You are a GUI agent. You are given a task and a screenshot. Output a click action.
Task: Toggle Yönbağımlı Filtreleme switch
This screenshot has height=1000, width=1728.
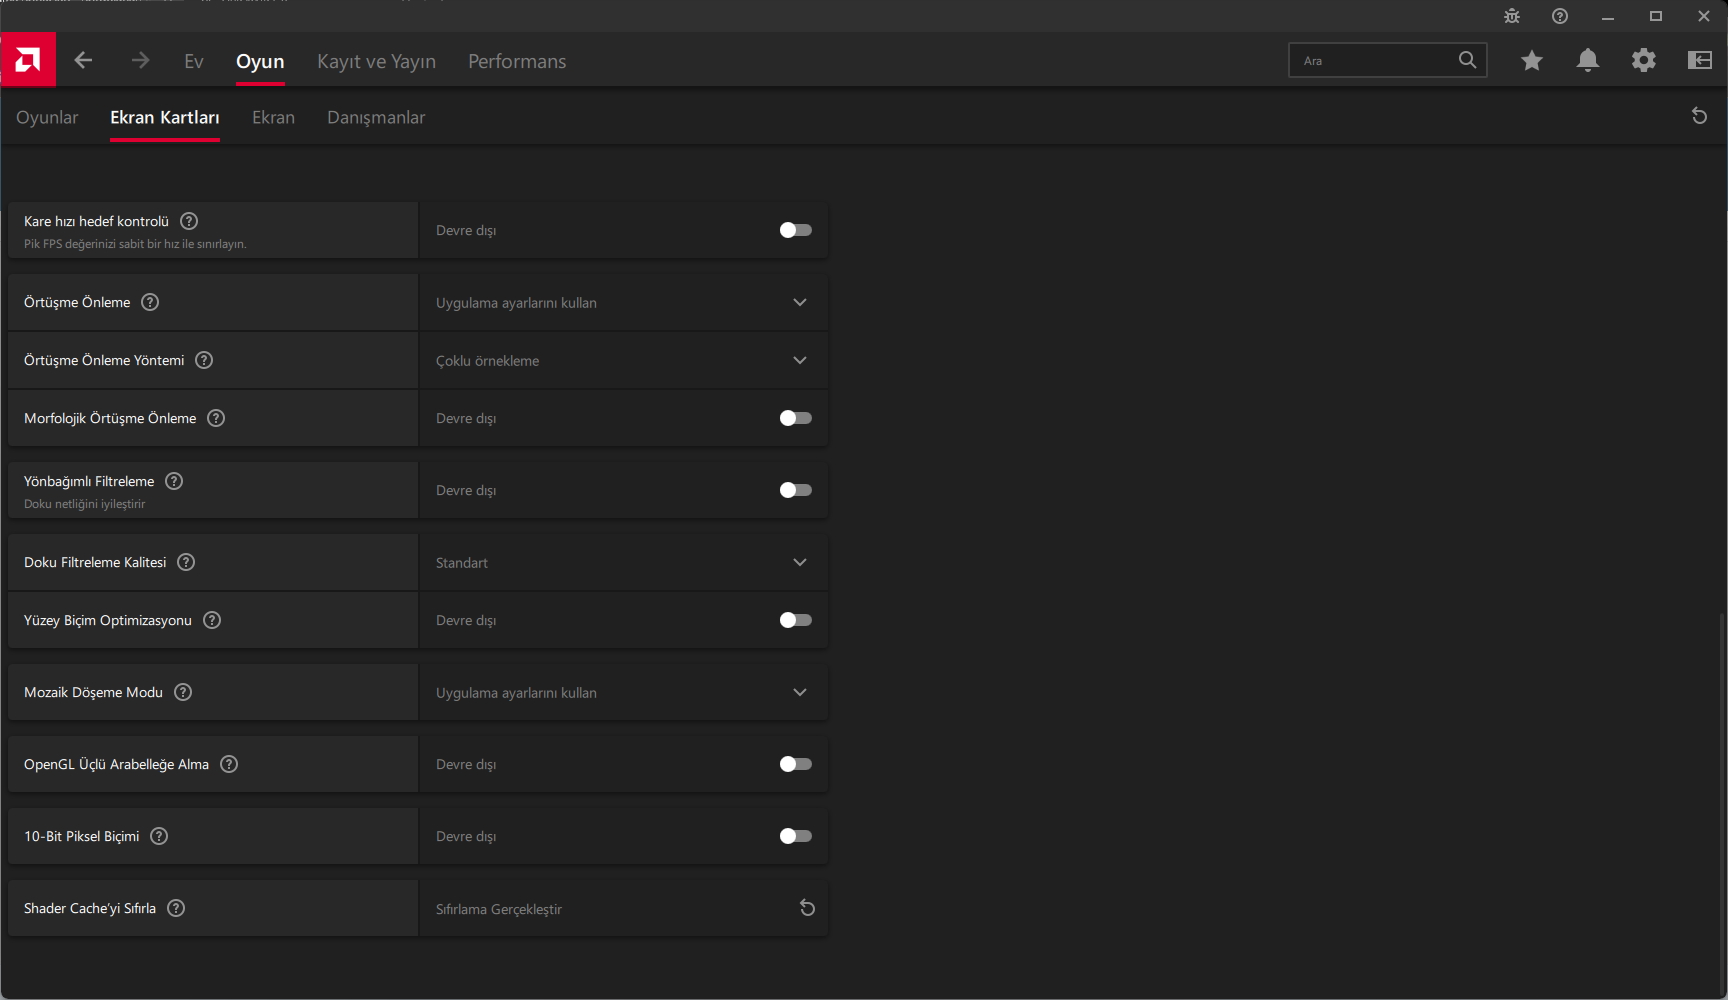[795, 490]
